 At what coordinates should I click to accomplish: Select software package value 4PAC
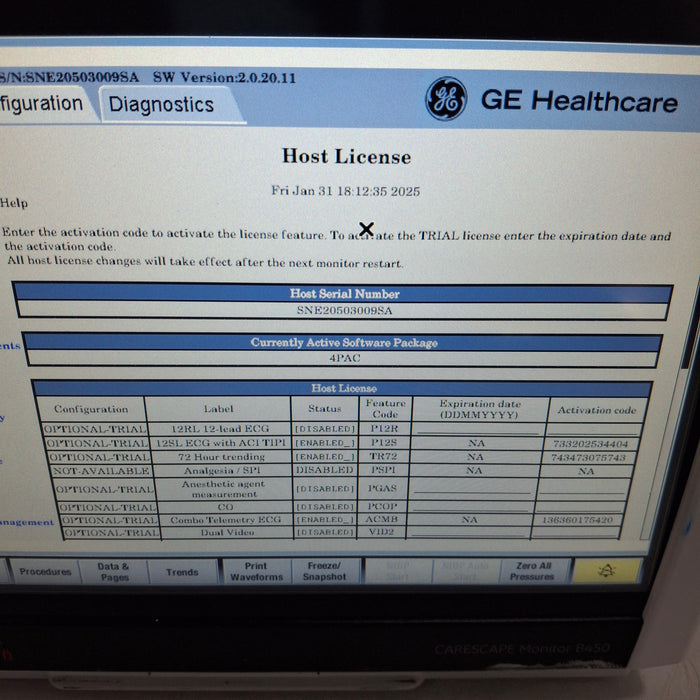[x=345, y=358]
